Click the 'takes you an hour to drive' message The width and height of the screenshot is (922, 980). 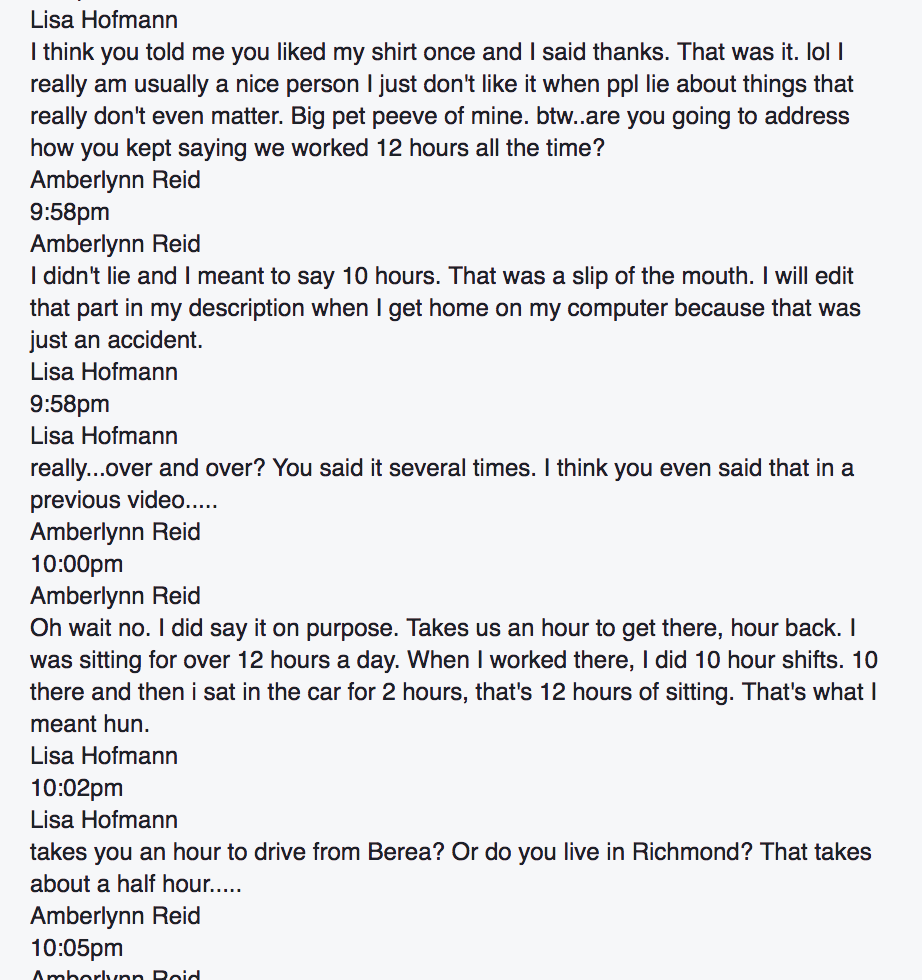(451, 868)
